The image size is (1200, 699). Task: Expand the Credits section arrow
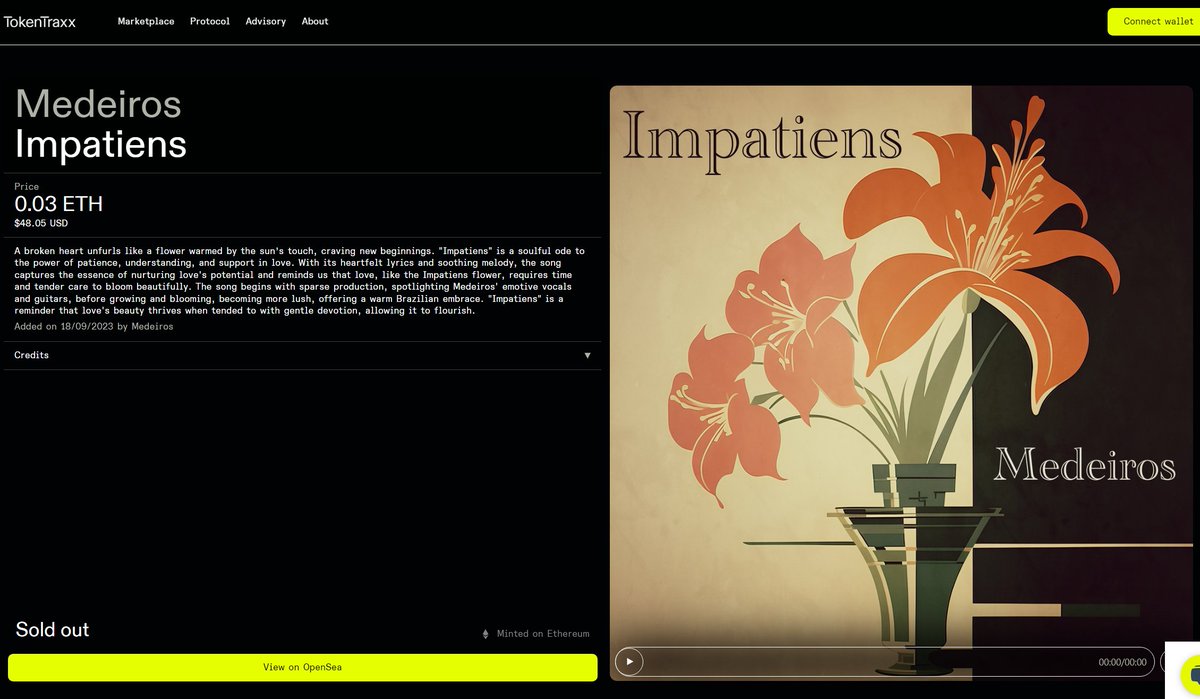pos(587,355)
